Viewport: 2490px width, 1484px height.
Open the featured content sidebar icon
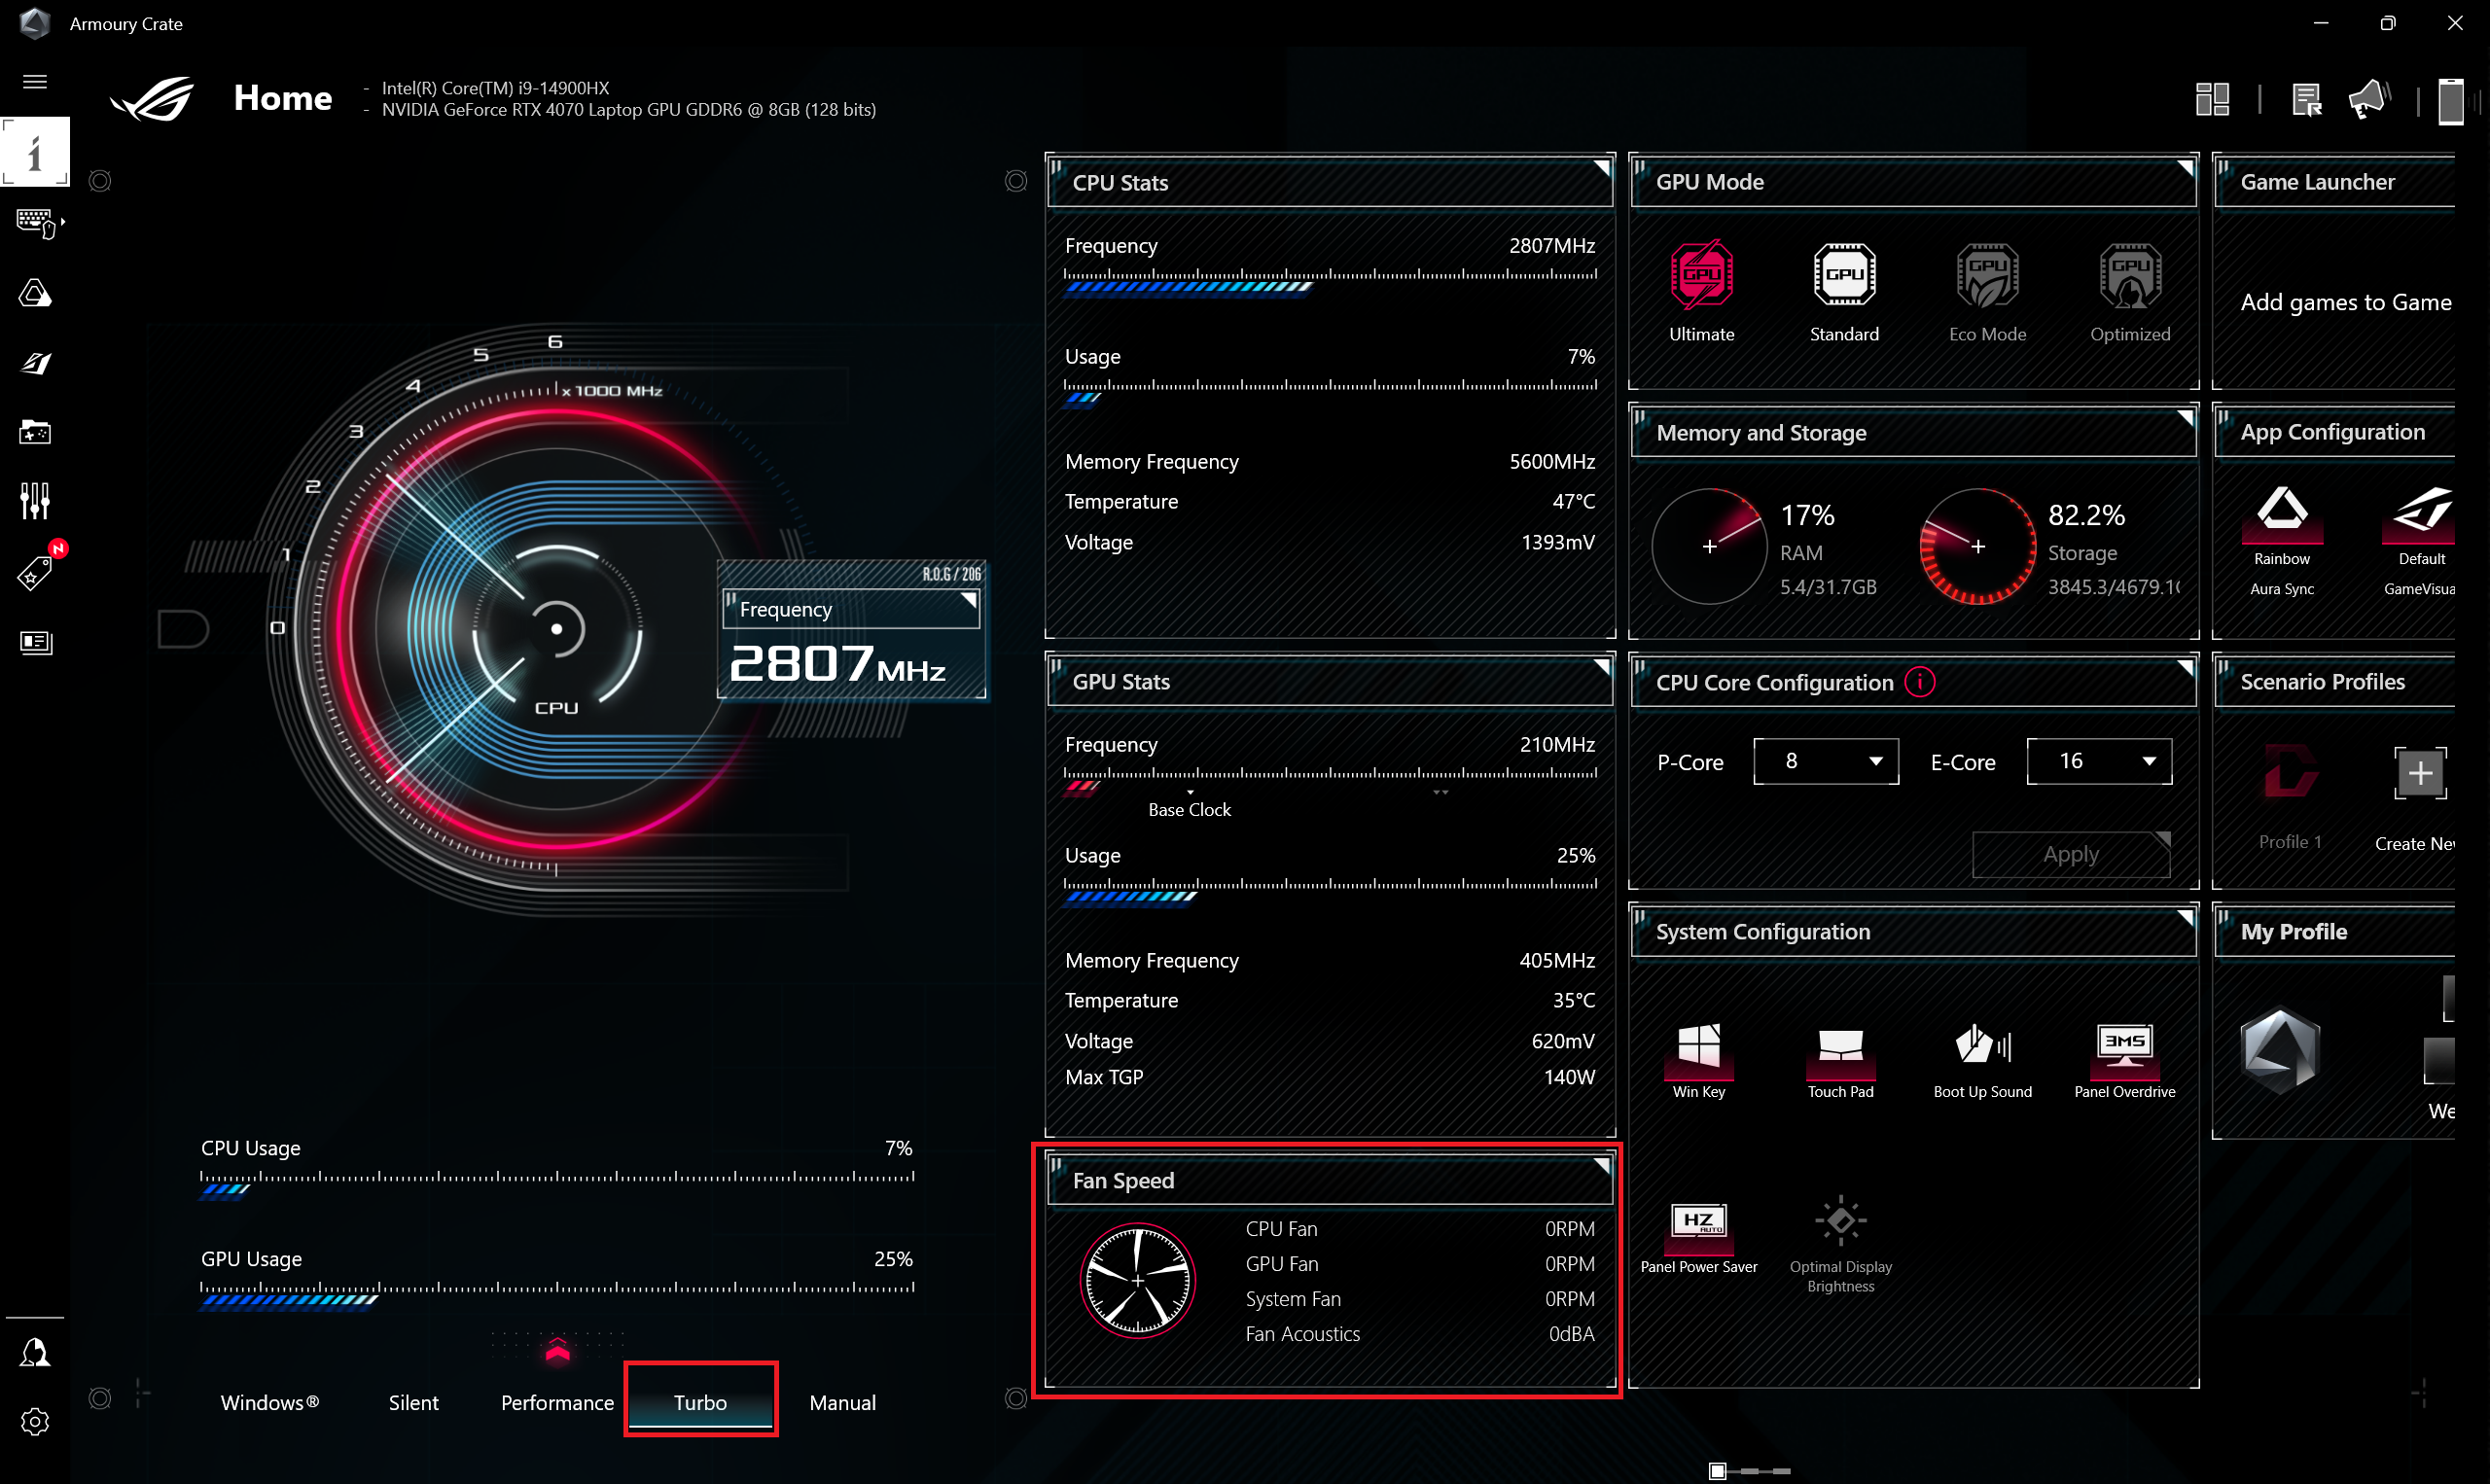coord(35,643)
